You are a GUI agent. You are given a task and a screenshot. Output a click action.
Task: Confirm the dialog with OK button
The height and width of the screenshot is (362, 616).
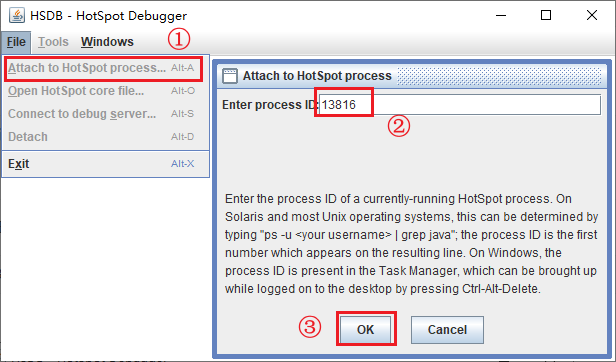coord(366,329)
